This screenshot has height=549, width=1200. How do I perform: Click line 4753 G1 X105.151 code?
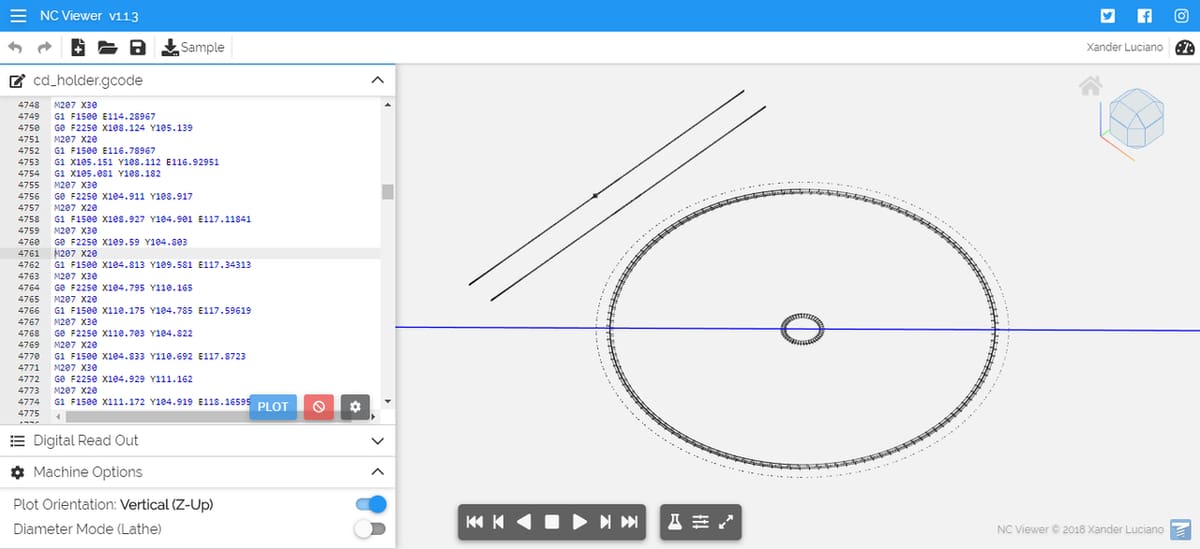coord(136,161)
